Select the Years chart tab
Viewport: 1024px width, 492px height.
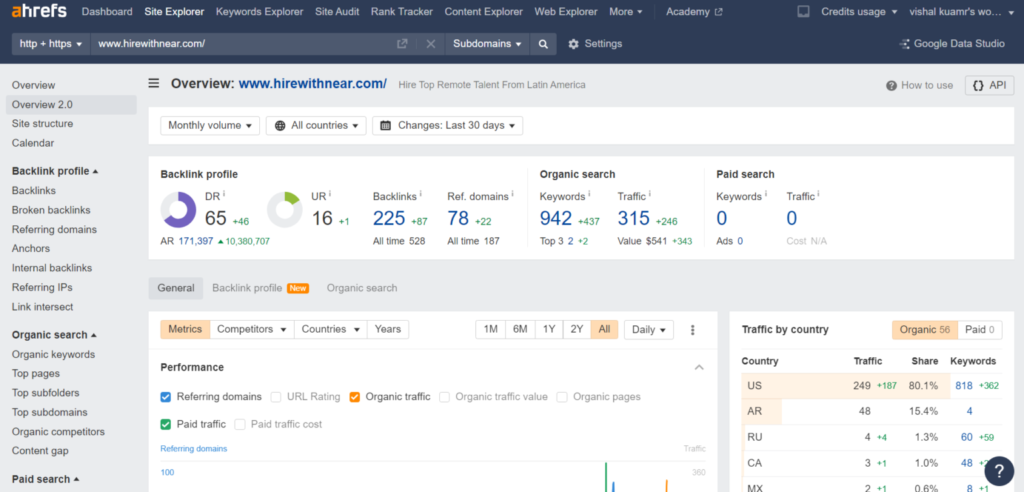388,329
